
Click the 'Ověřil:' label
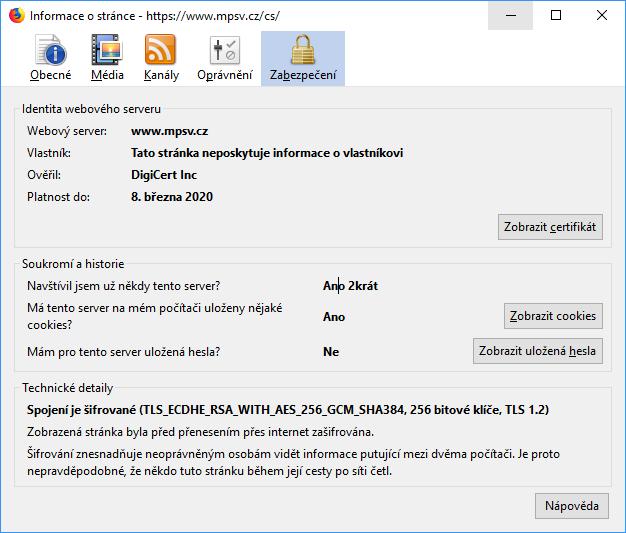(44, 175)
